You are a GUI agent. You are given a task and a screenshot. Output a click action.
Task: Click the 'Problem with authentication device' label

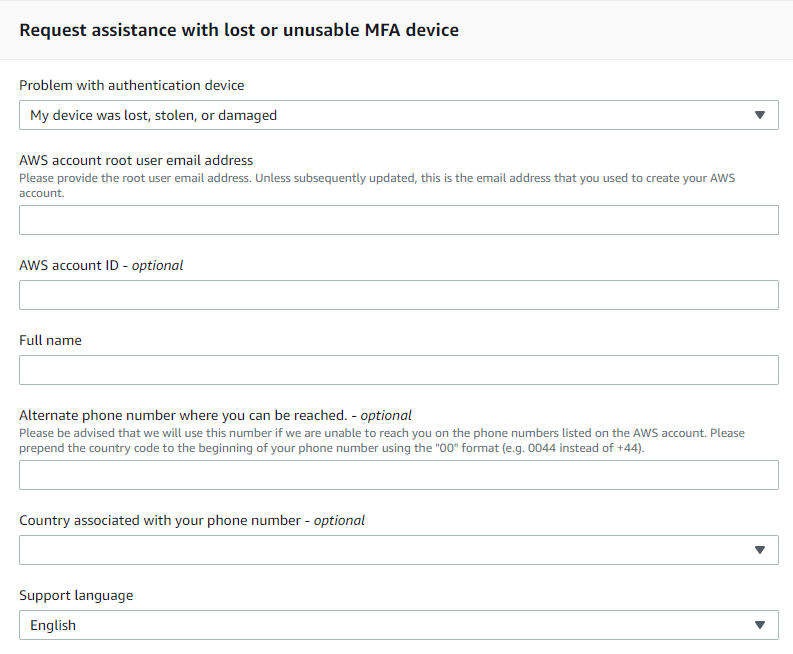132,85
